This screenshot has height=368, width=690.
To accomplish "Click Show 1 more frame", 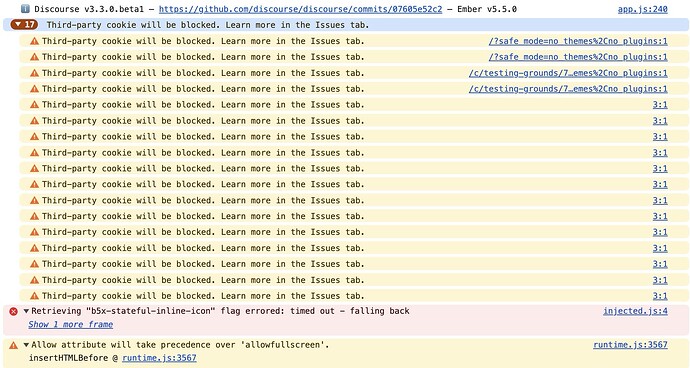I will pos(70,324).
